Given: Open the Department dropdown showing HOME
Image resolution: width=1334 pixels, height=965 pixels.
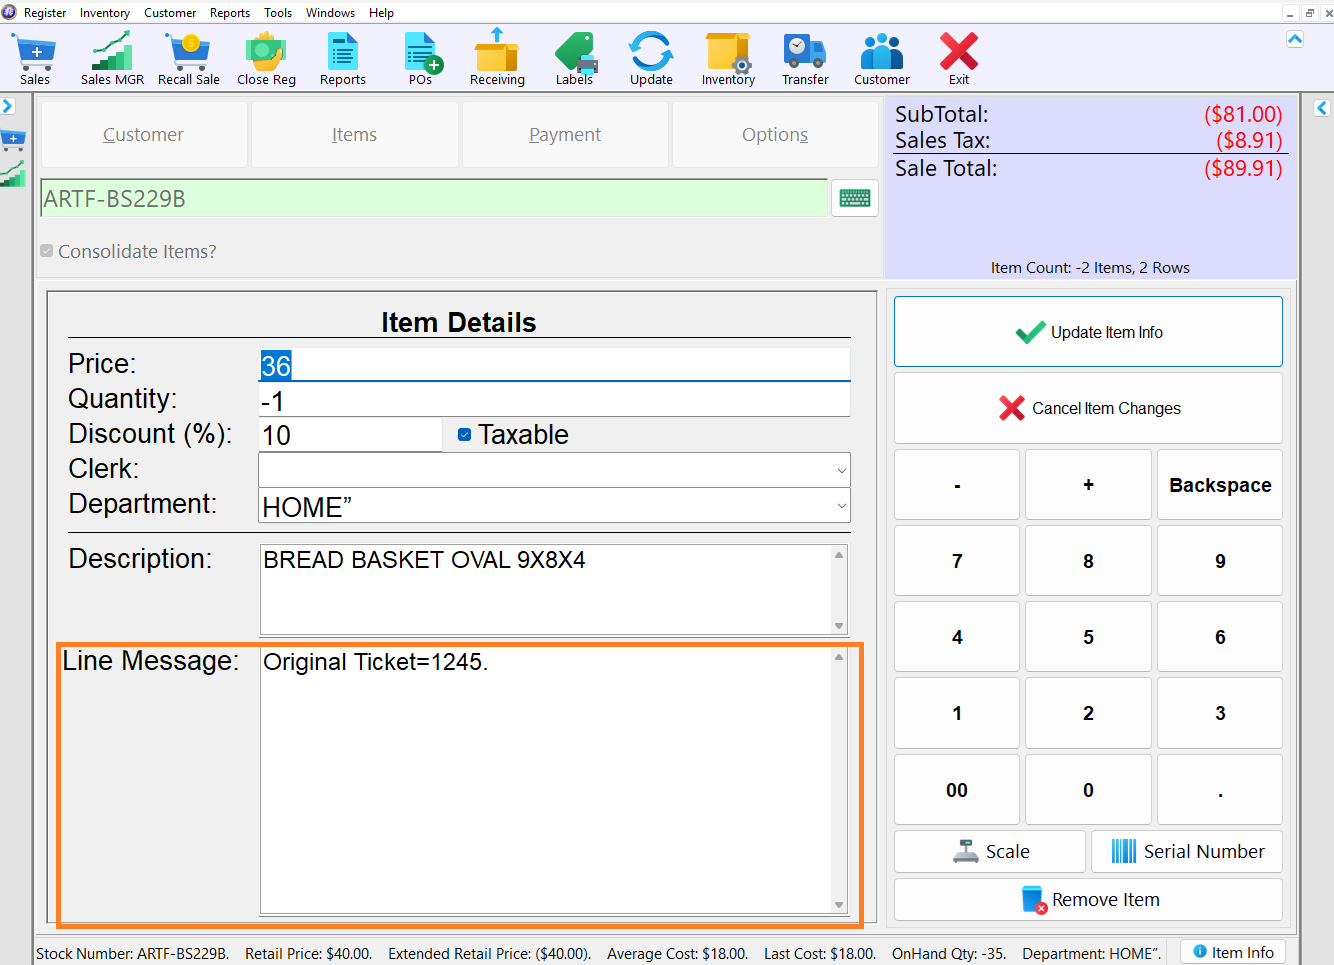Looking at the screenshot, I should [x=841, y=506].
